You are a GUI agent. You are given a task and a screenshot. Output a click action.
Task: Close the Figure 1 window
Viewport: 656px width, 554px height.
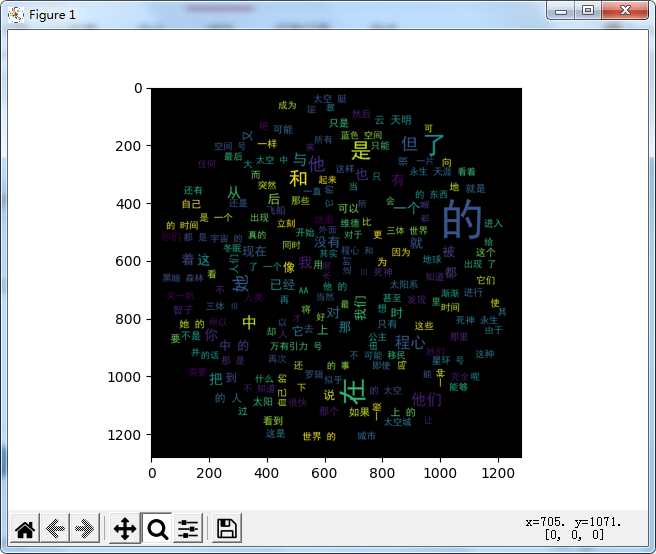point(625,10)
